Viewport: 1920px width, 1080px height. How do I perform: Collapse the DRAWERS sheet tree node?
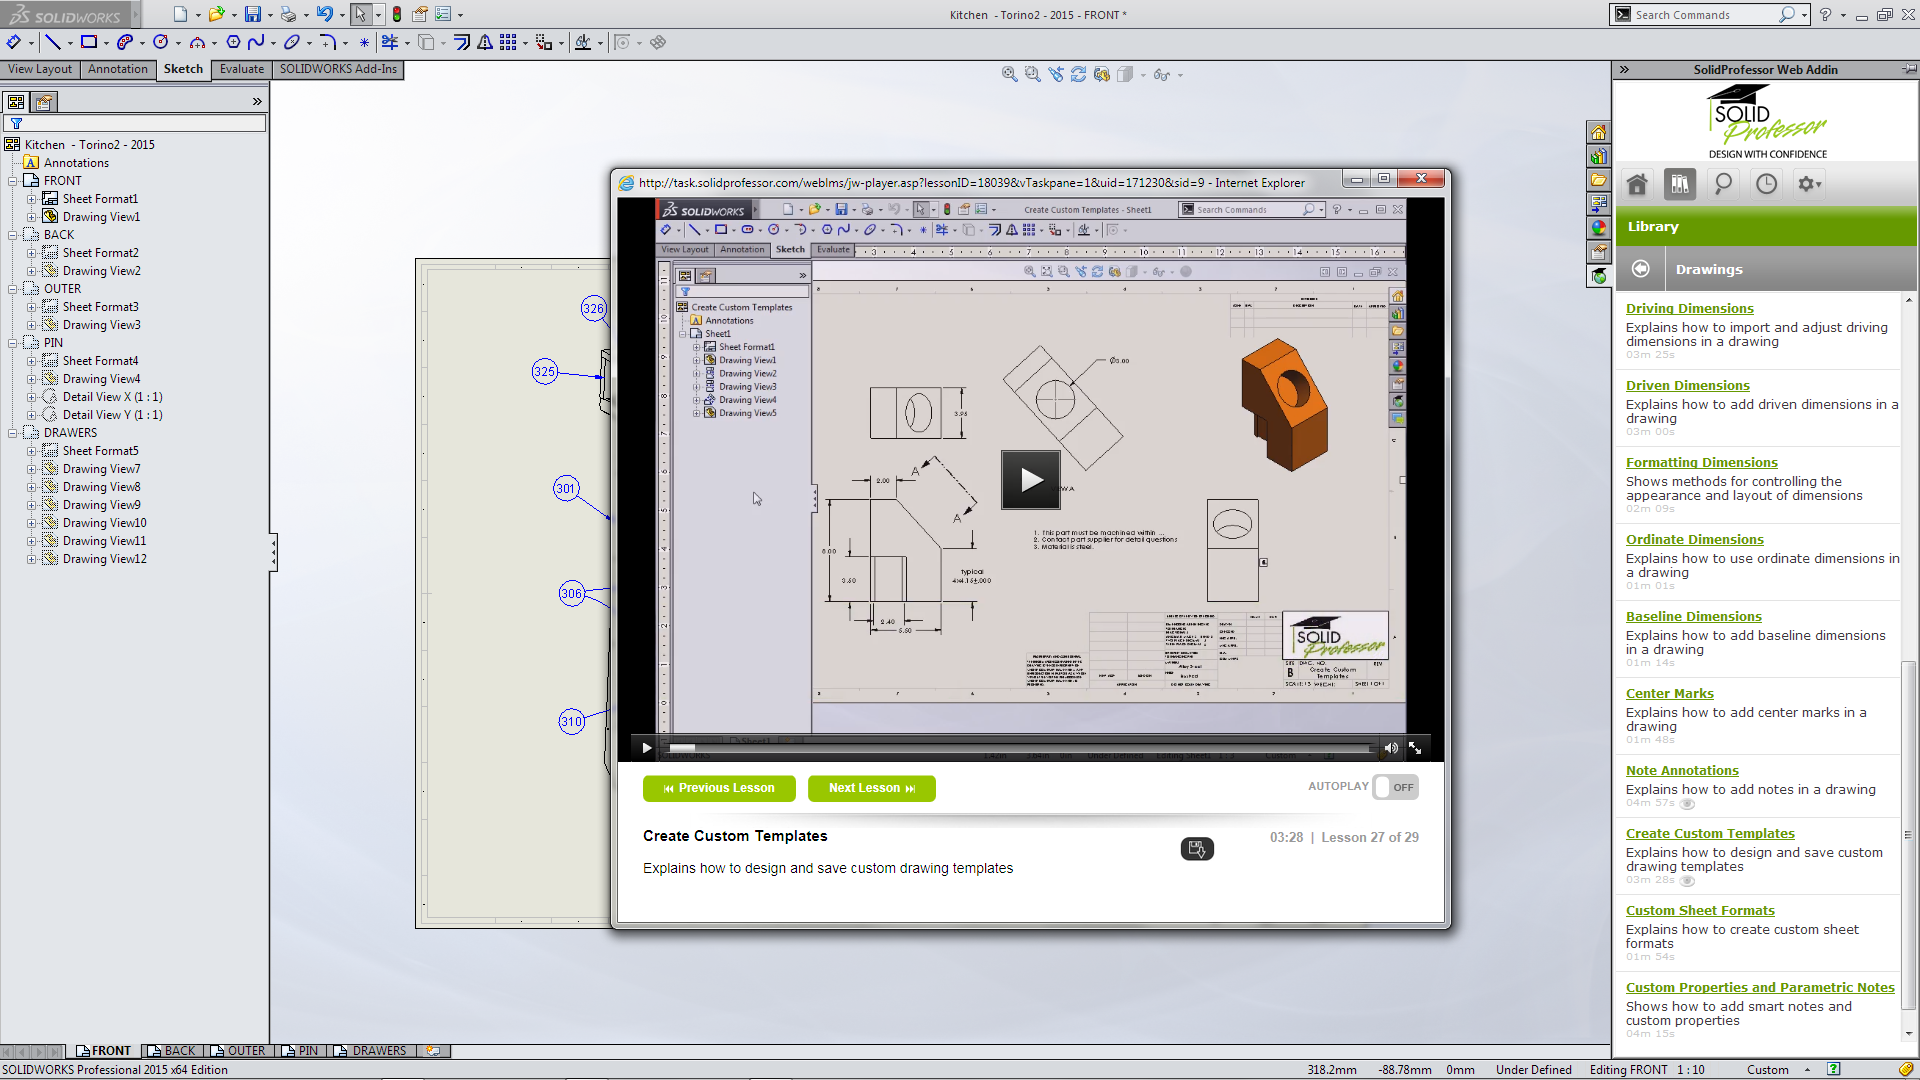[x=12, y=433]
